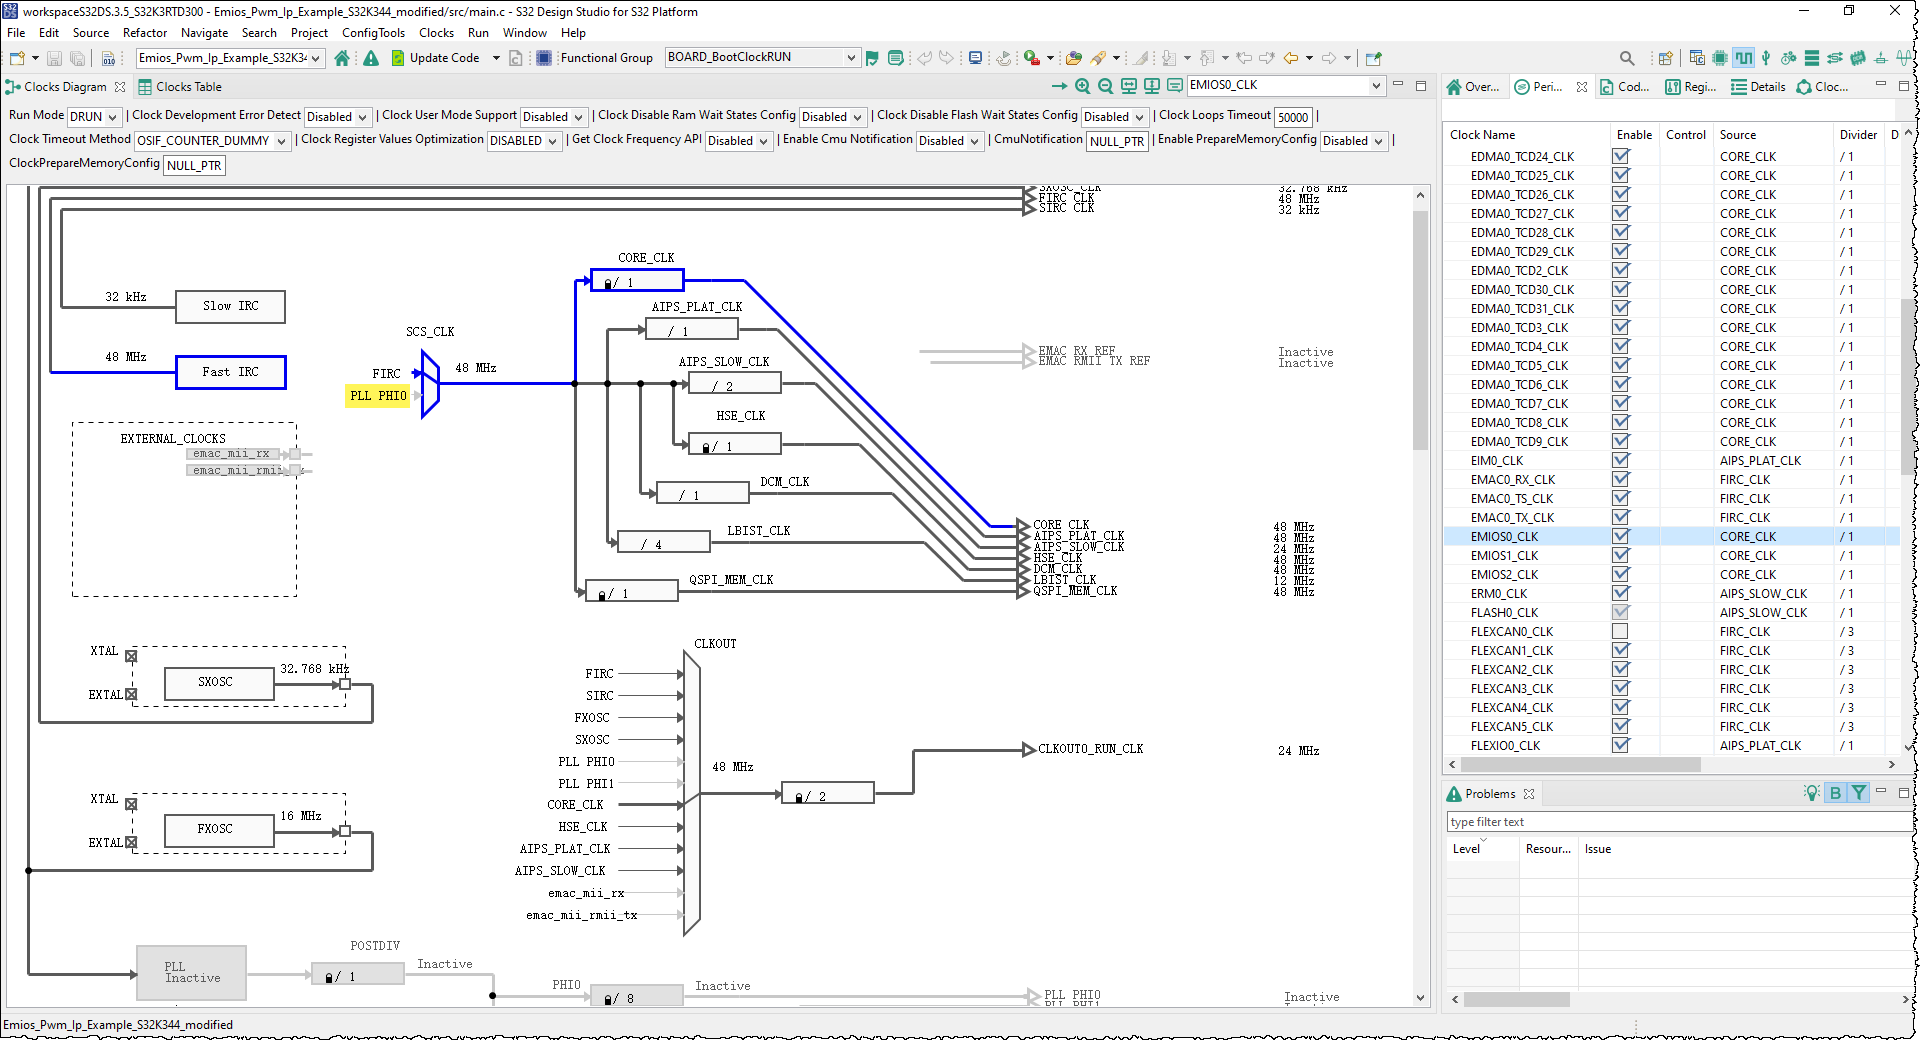Switch to the Clocks tool icon
The image size is (1920, 1040).
tap(1743, 58)
